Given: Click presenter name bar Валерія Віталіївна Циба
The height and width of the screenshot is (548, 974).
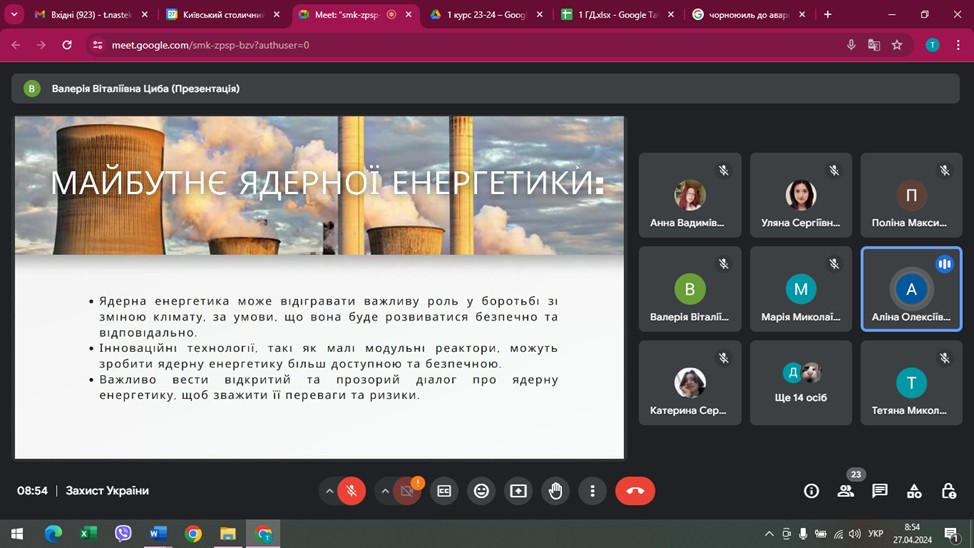Looking at the screenshot, I should coord(485,88).
